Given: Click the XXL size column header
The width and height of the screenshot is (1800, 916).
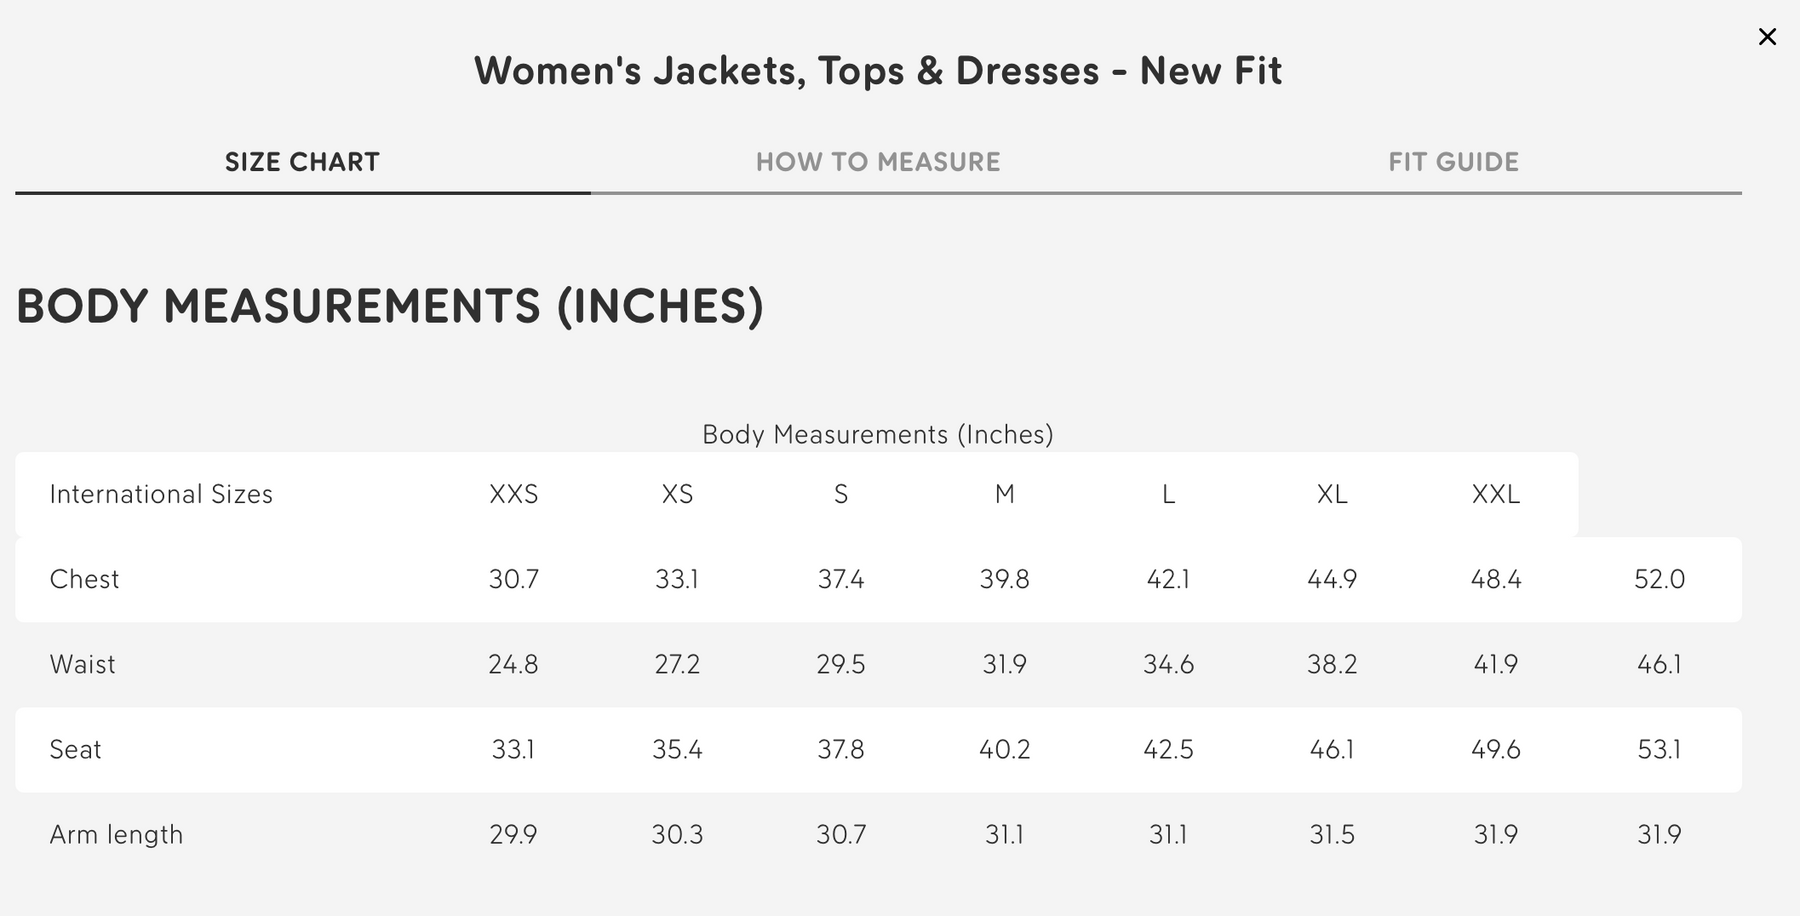Looking at the screenshot, I should click(1495, 494).
